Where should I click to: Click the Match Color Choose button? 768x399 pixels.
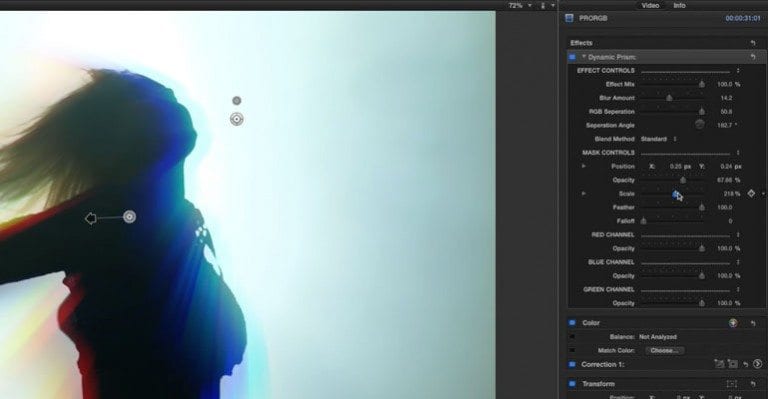click(x=665, y=351)
